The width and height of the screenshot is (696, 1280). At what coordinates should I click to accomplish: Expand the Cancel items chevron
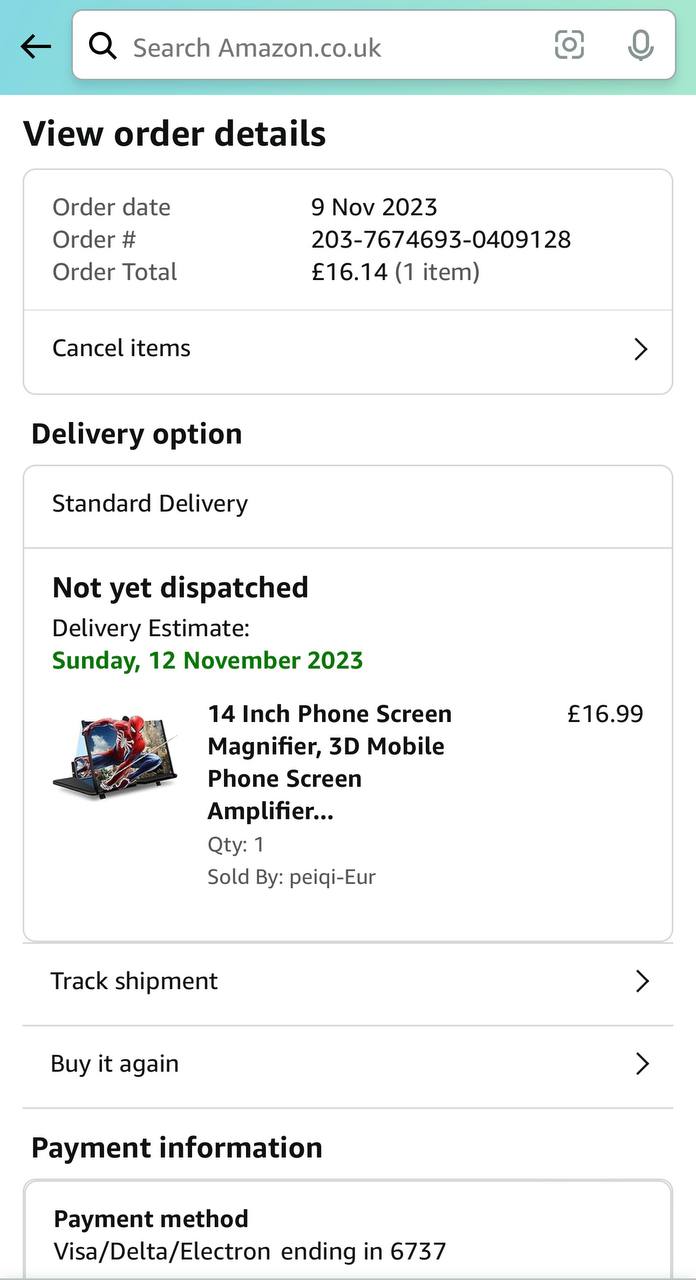(641, 349)
